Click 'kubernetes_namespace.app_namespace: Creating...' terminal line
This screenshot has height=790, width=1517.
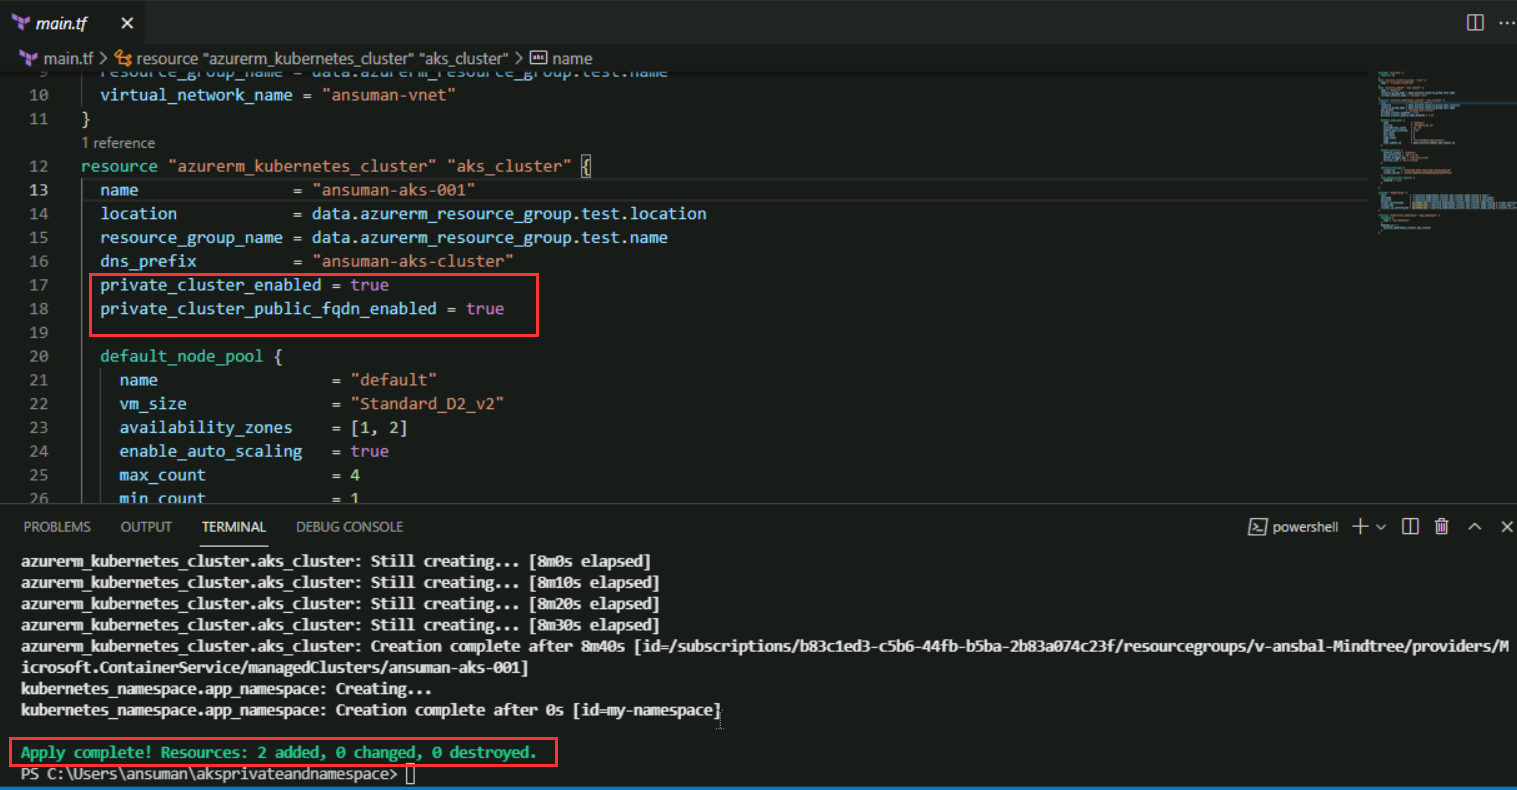[x=227, y=689]
